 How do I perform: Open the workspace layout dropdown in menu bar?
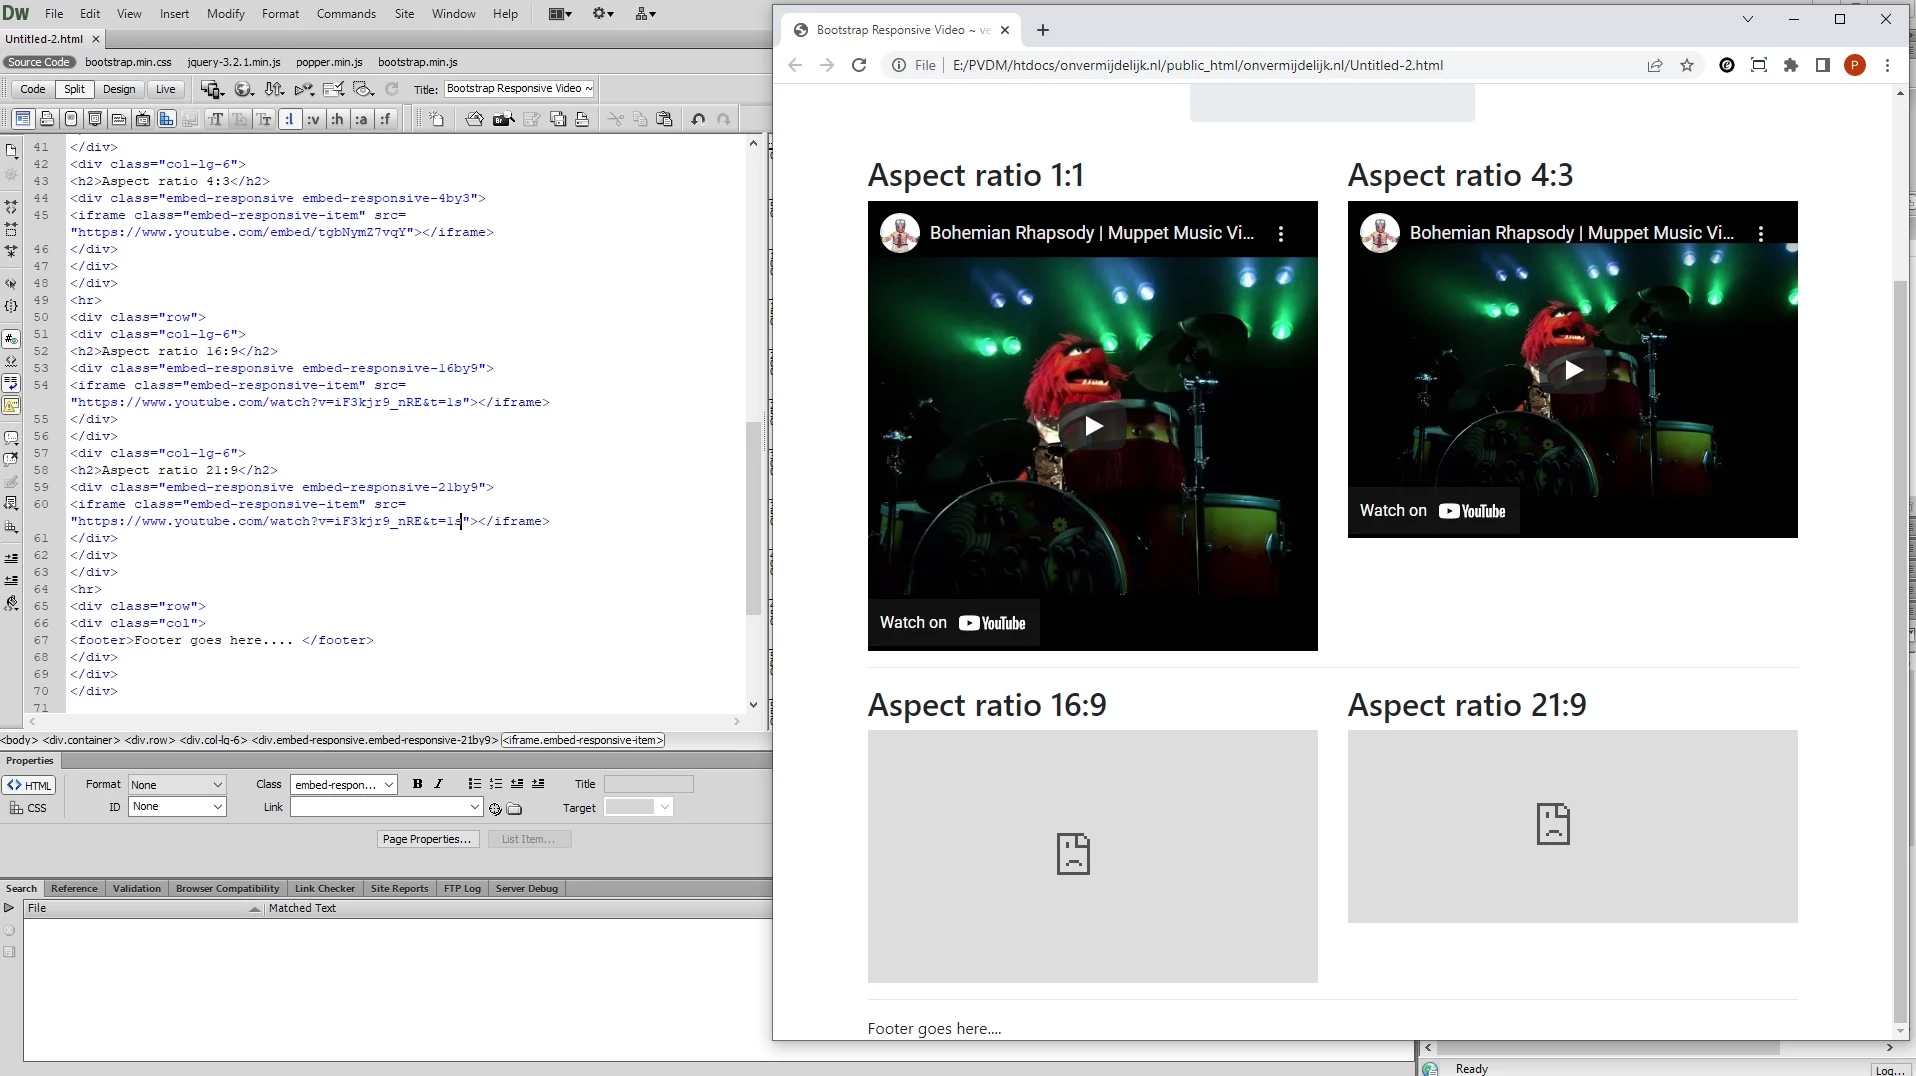click(x=560, y=14)
